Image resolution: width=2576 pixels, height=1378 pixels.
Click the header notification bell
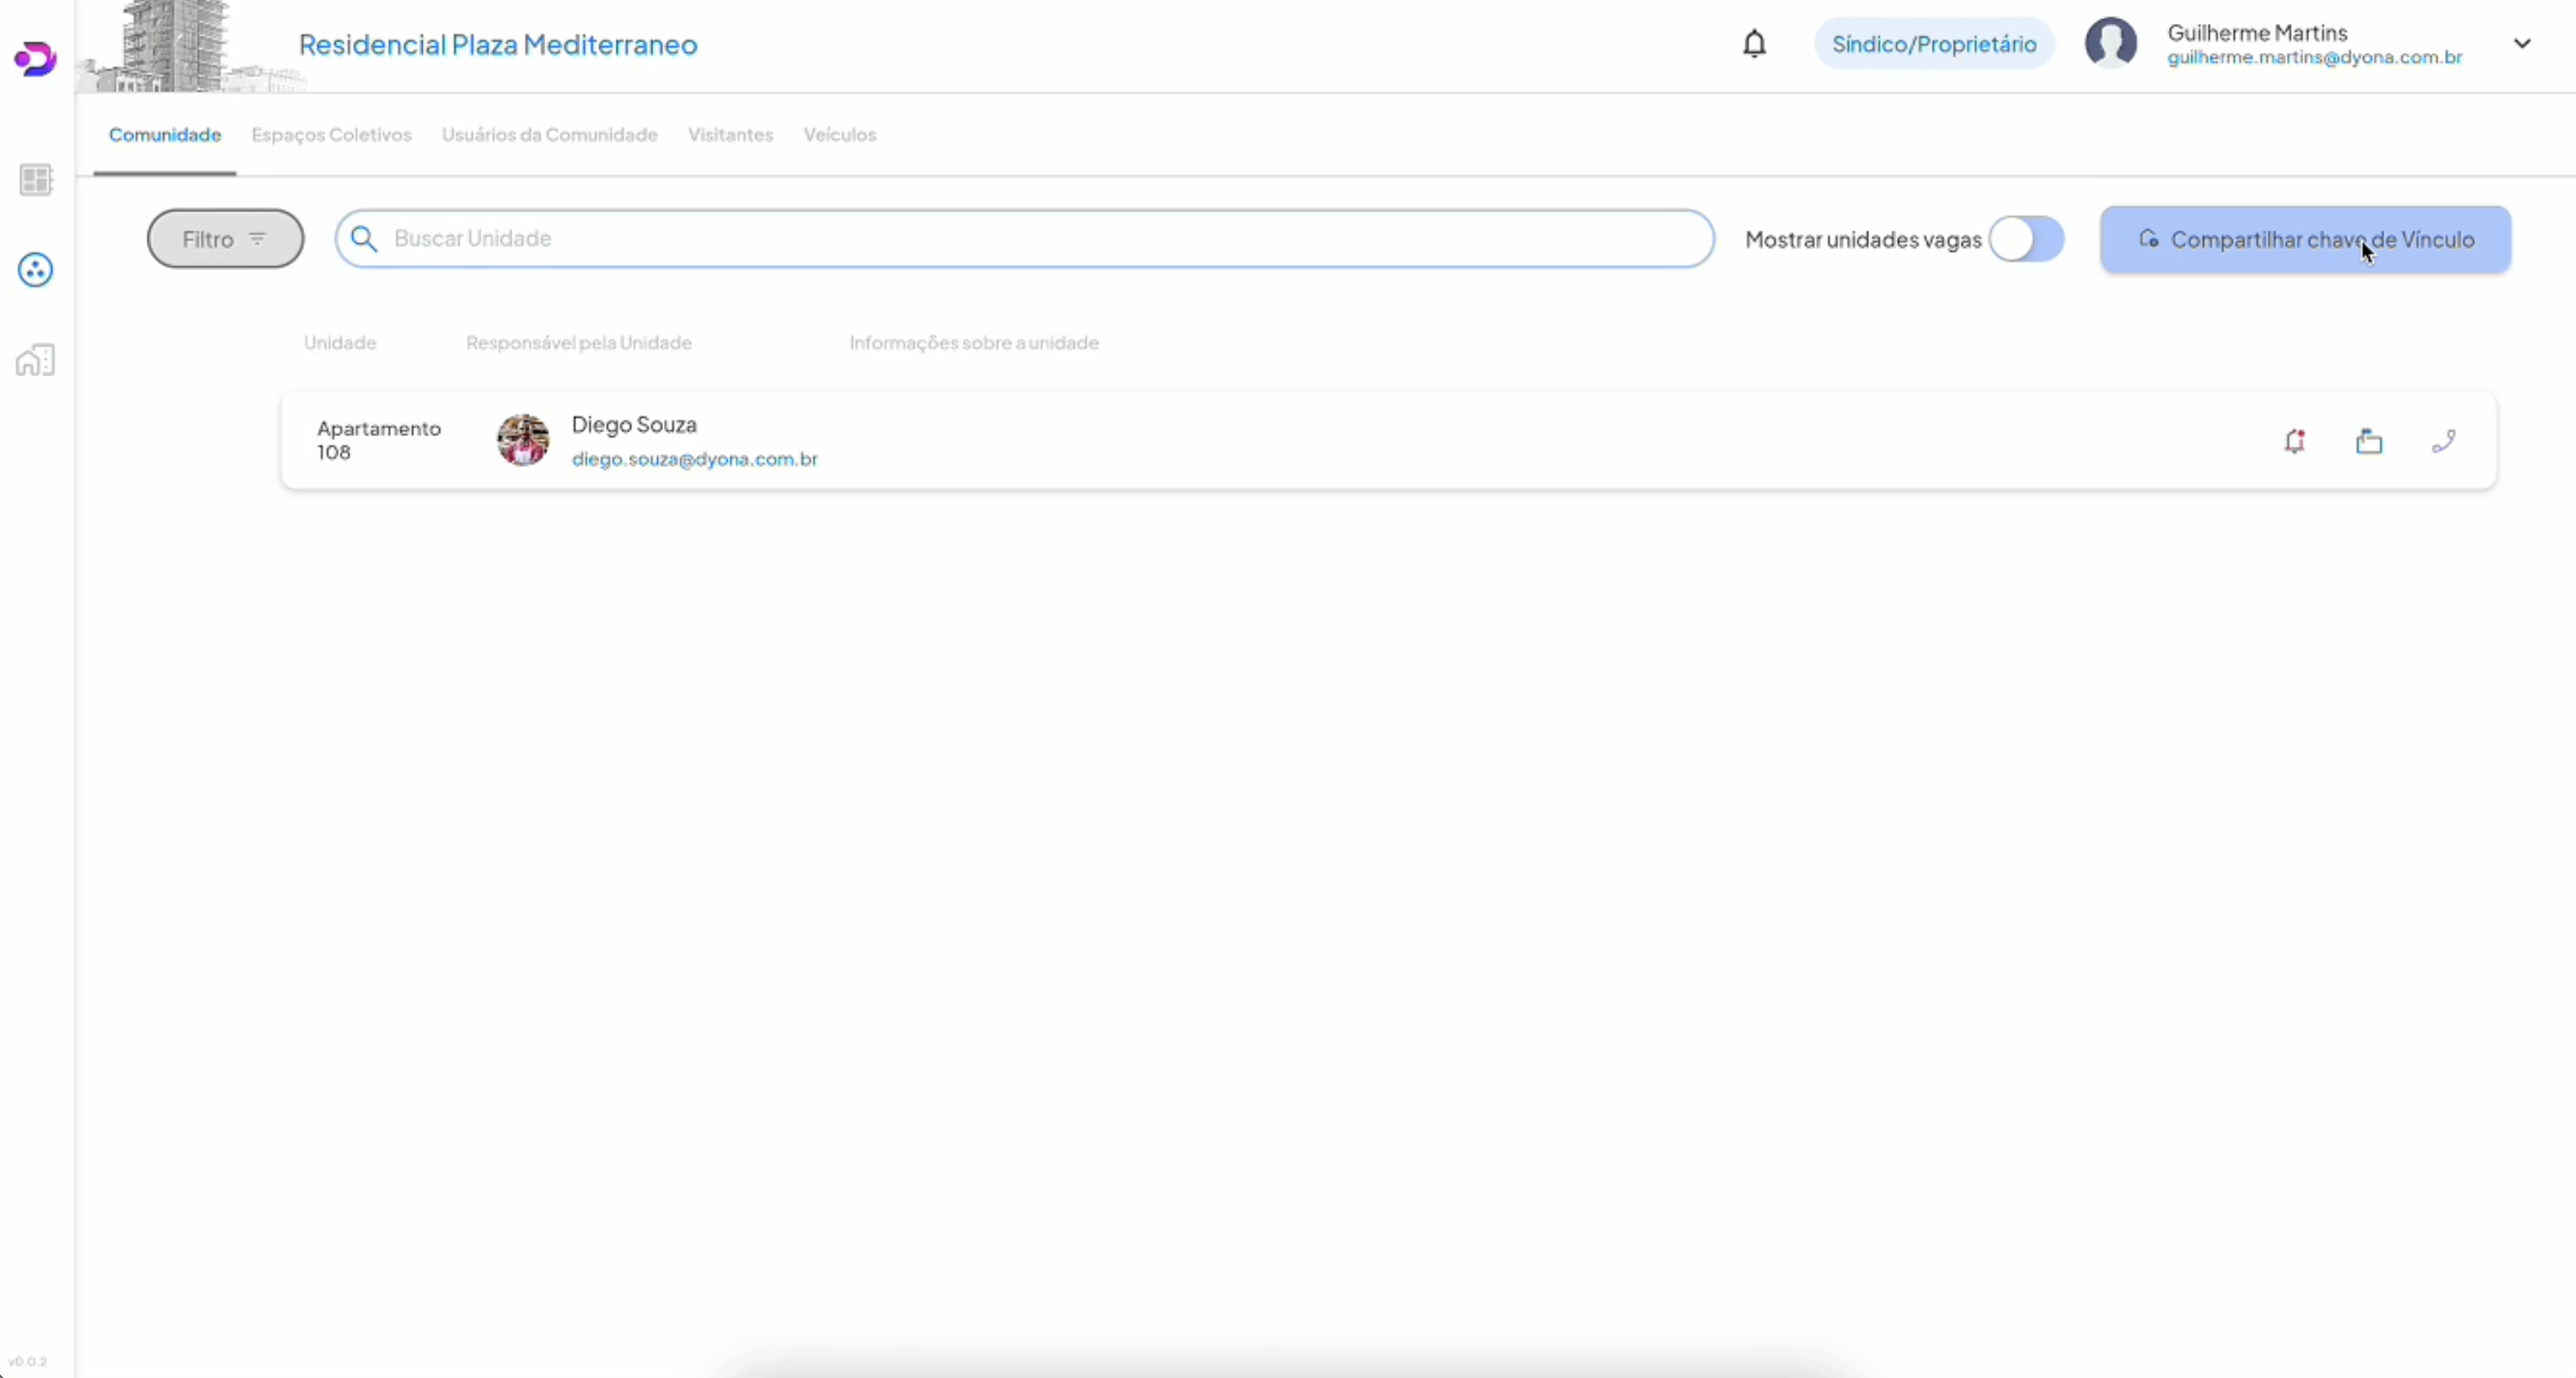tap(1754, 44)
